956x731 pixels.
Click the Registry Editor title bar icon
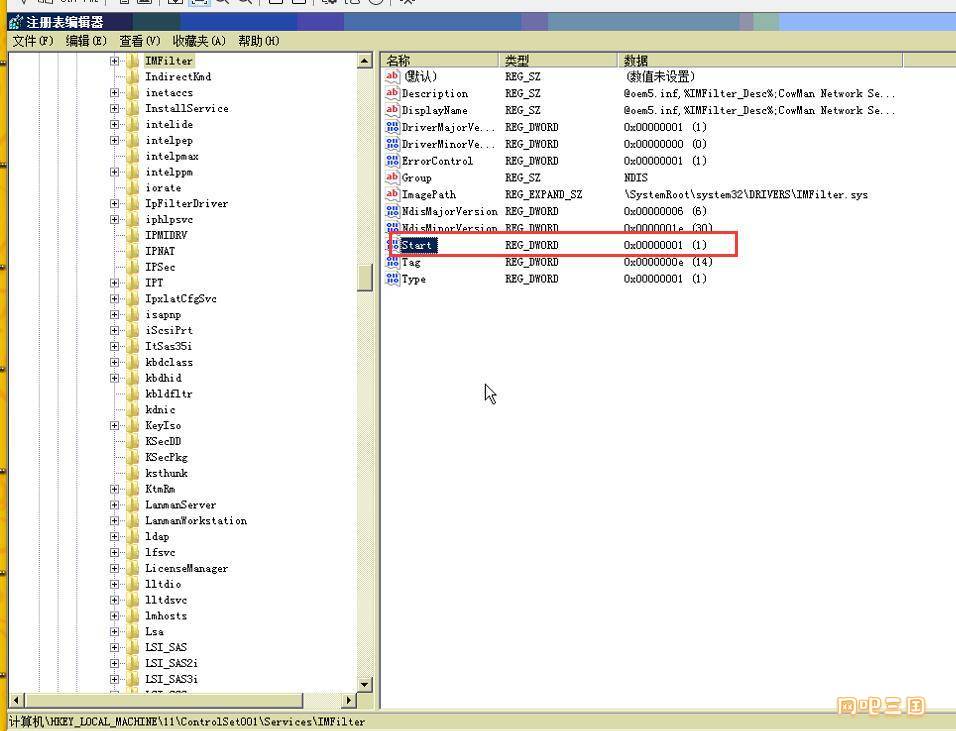(16, 23)
